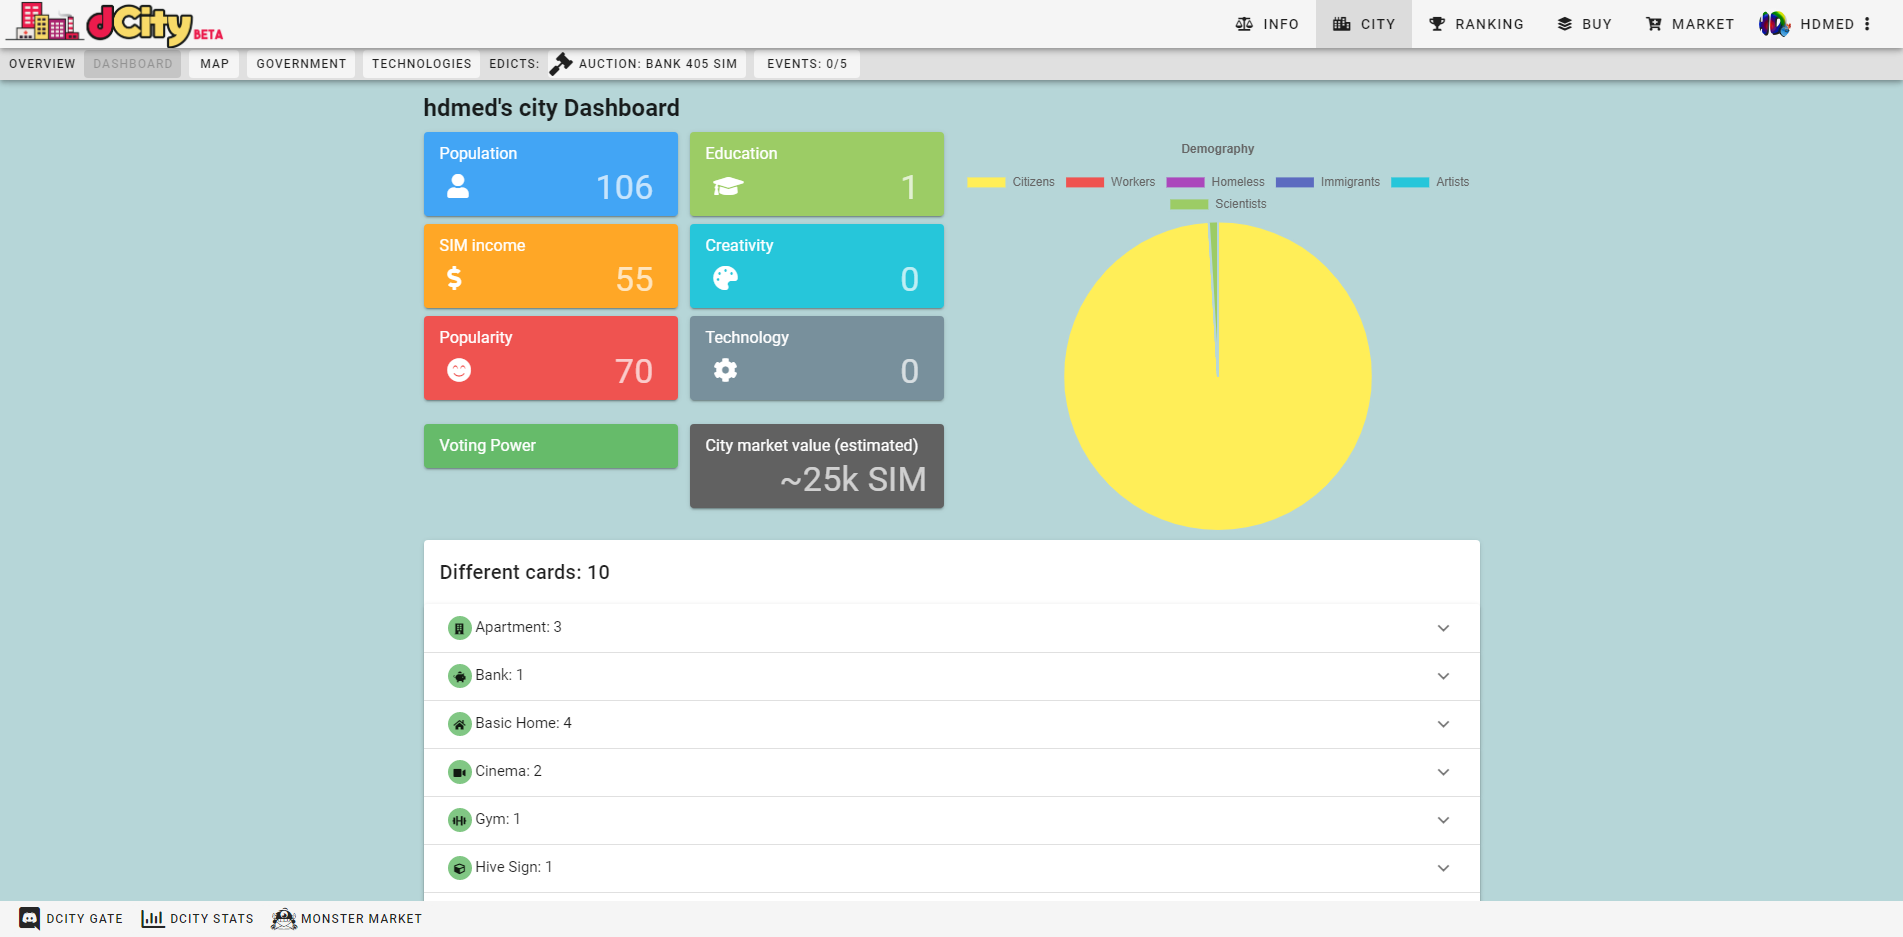Click the hdmed's city Dashboard heading
The width and height of the screenshot is (1903, 937).
(551, 108)
